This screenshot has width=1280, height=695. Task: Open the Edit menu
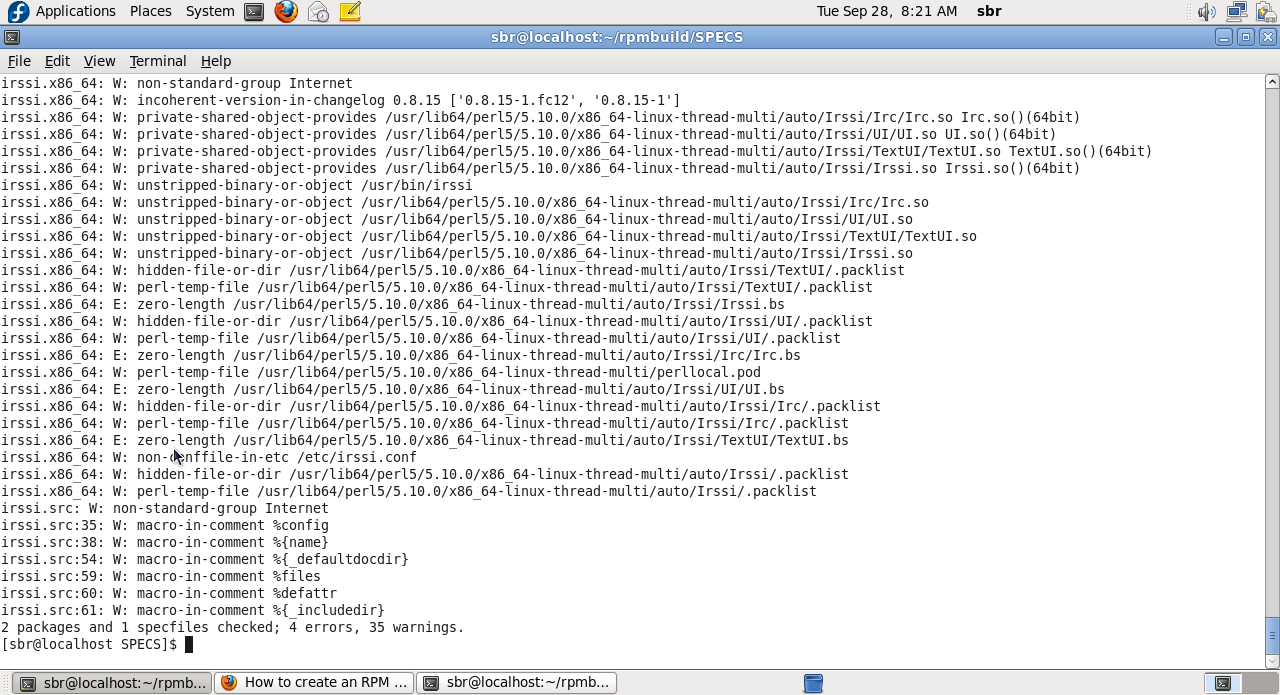(56, 61)
